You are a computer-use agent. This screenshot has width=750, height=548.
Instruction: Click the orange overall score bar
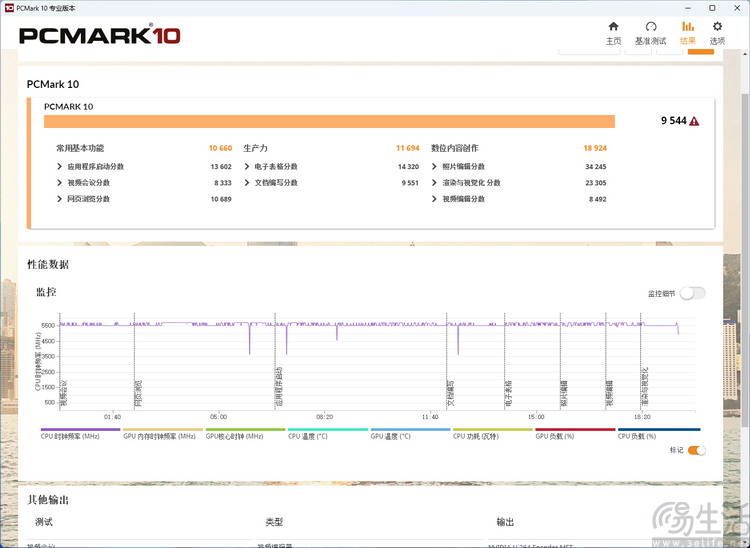pyautogui.click(x=329, y=121)
